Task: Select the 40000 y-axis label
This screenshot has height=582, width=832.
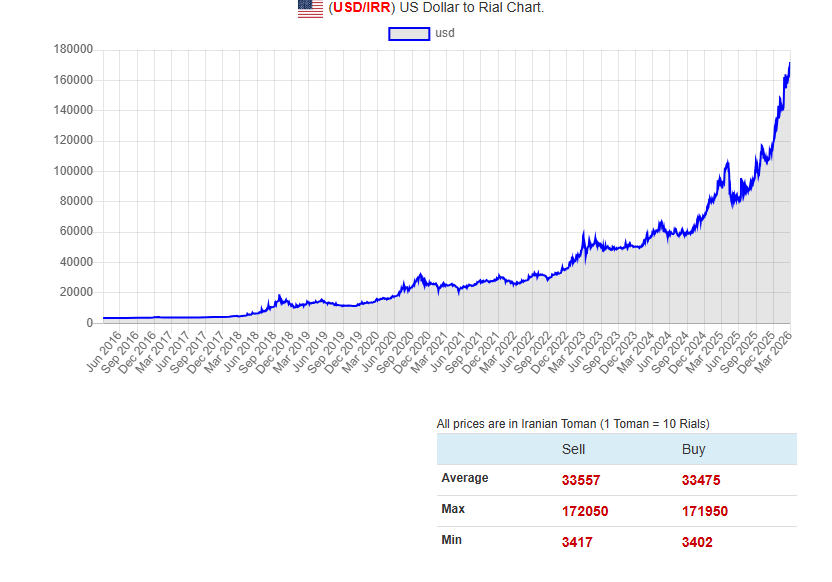Action: (76, 262)
